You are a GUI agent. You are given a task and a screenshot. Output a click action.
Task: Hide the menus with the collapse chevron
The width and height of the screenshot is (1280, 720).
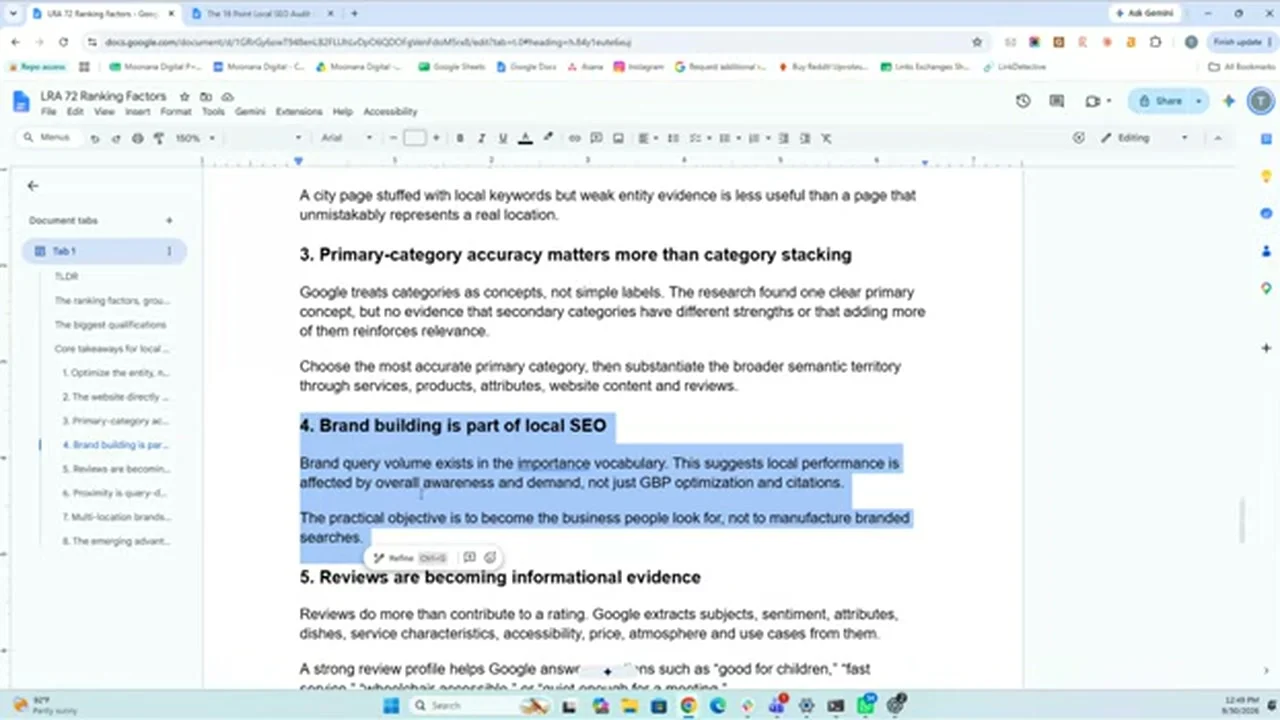click(x=1217, y=138)
